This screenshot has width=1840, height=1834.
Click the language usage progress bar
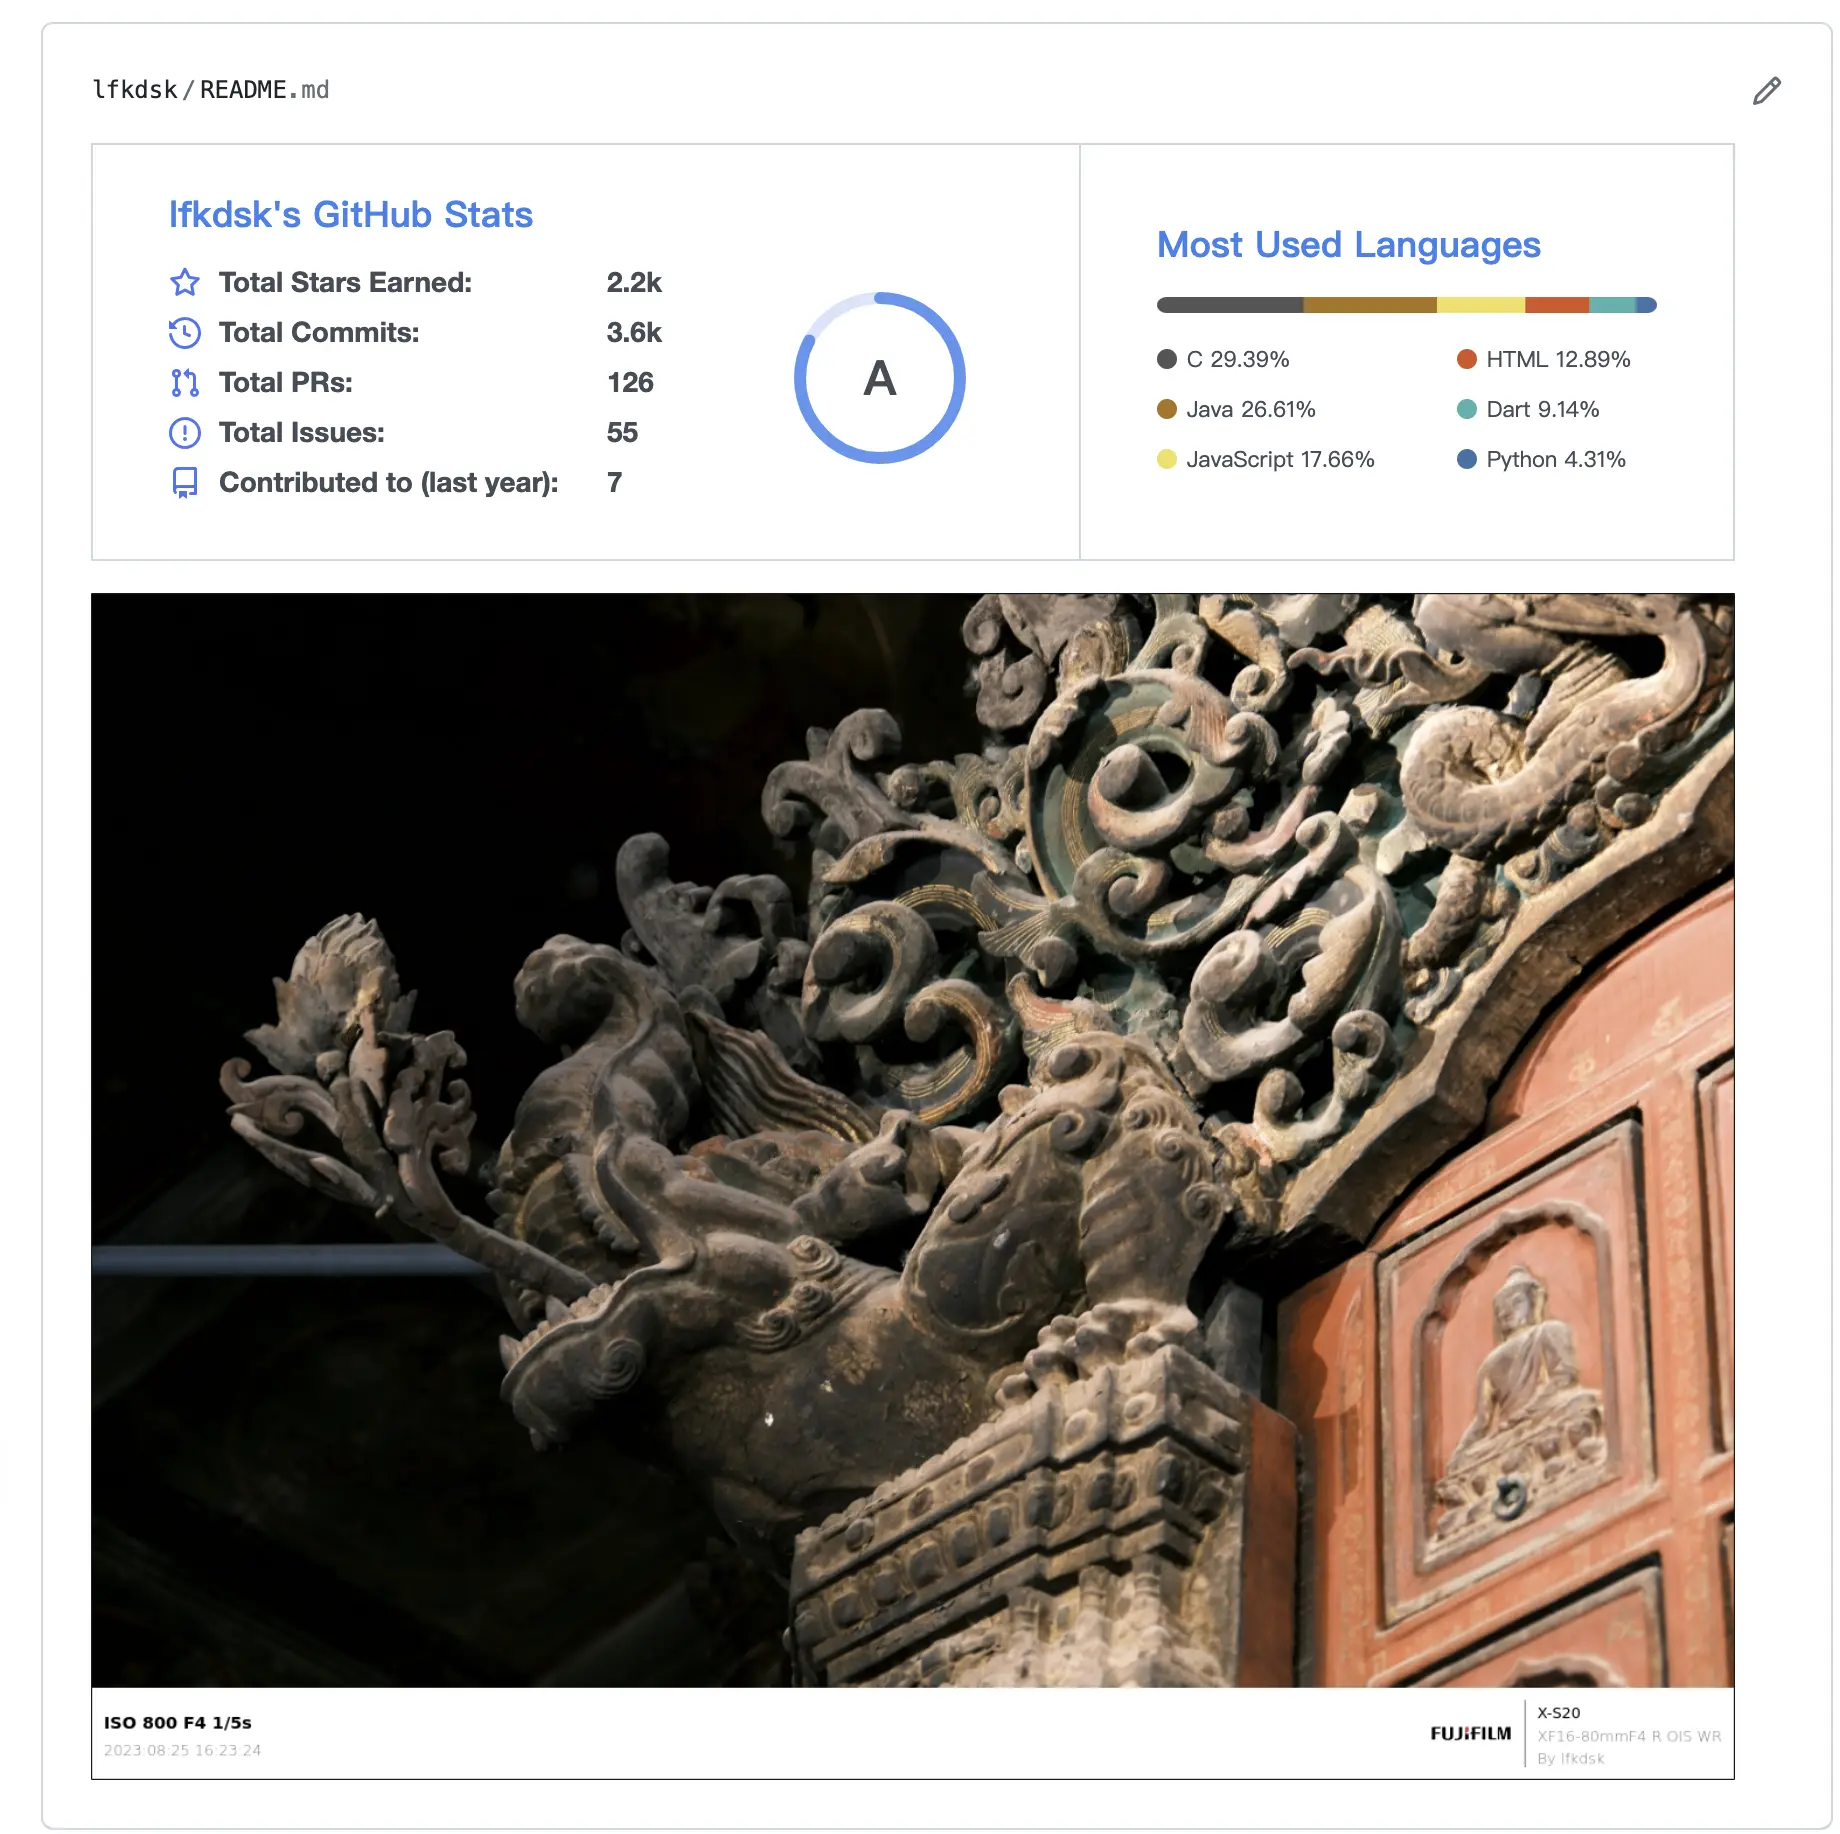coord(1406,305)
